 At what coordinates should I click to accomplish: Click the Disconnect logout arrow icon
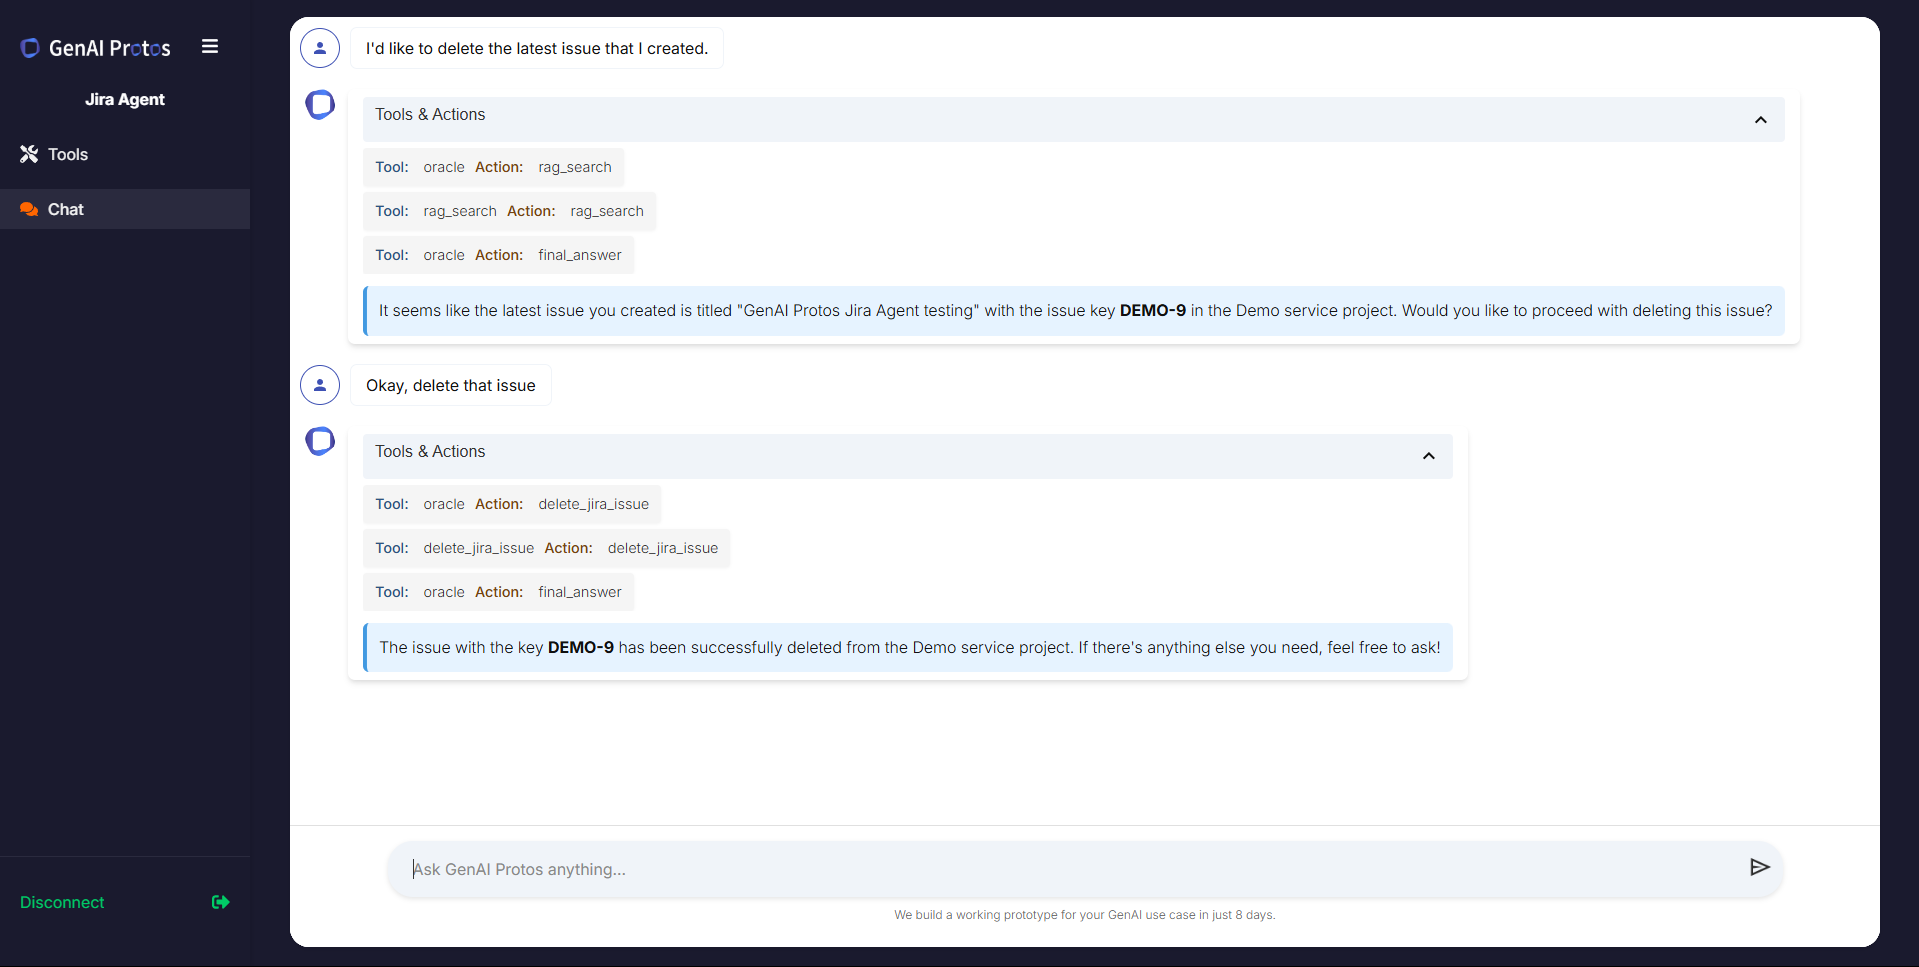[221, 902]
